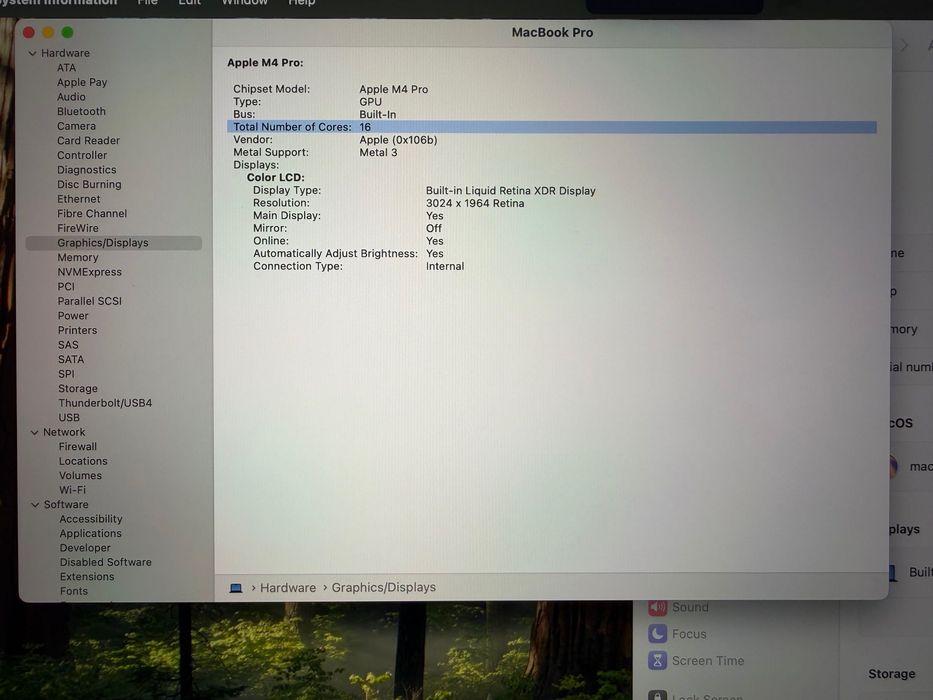Close the System Information window
The width and height of the screenshot is (933, 700).
(29, 32)
